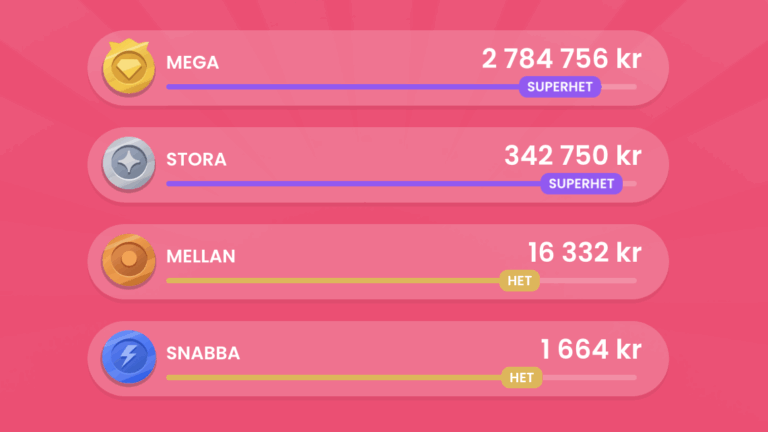Click the HET badge on MELLAN bar
Screen dimensions: 768x432
519,281
